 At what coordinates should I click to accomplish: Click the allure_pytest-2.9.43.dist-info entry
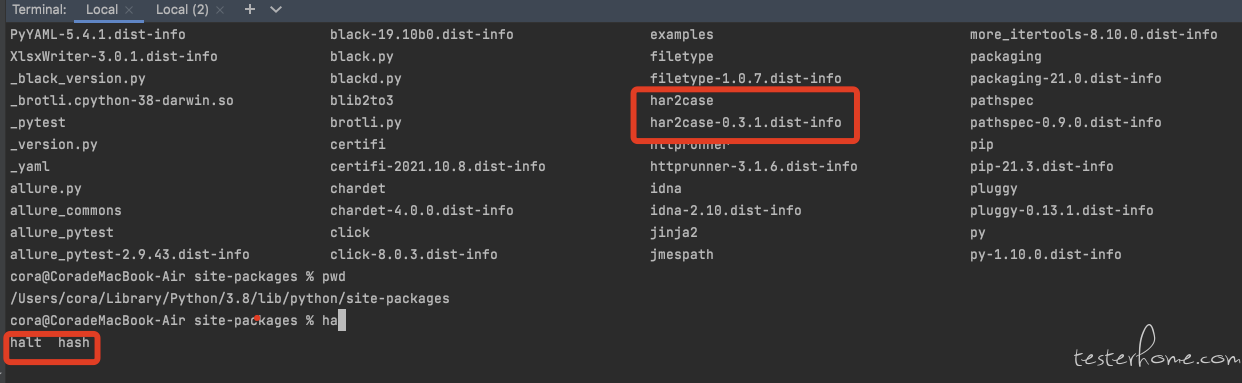coord(130,255)
